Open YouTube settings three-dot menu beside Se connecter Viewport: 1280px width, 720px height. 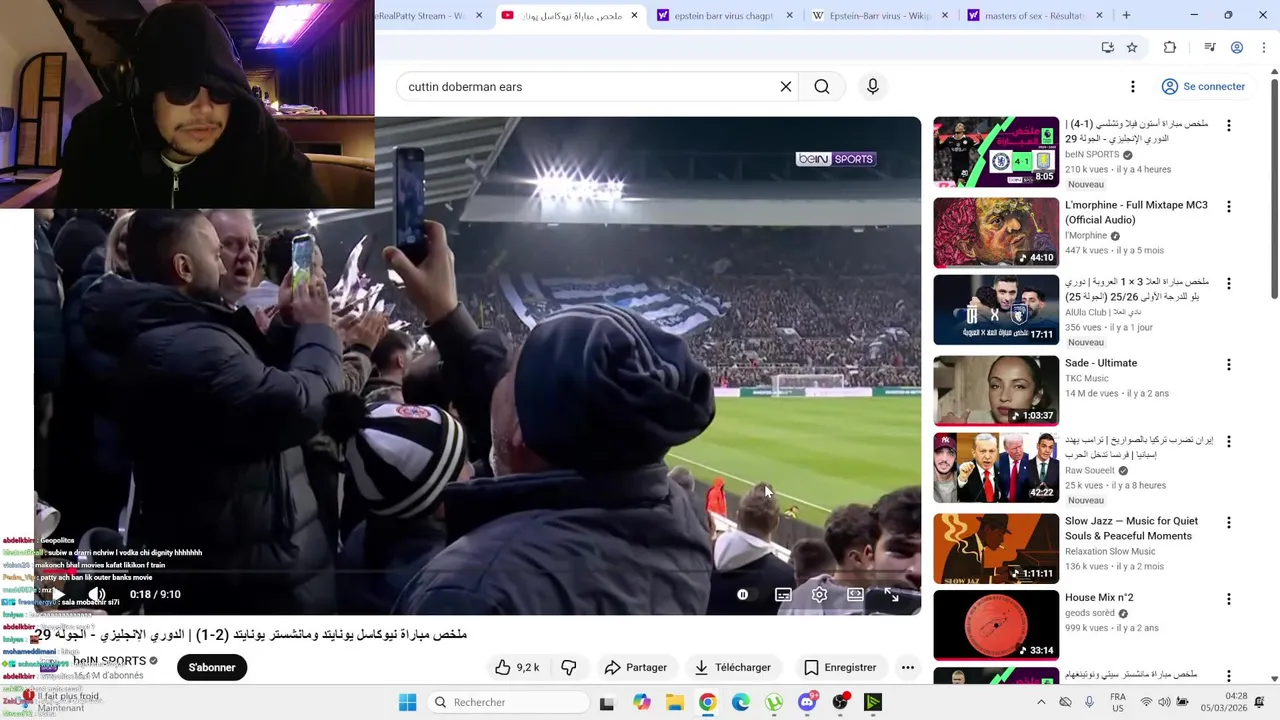click(1133, 87)
